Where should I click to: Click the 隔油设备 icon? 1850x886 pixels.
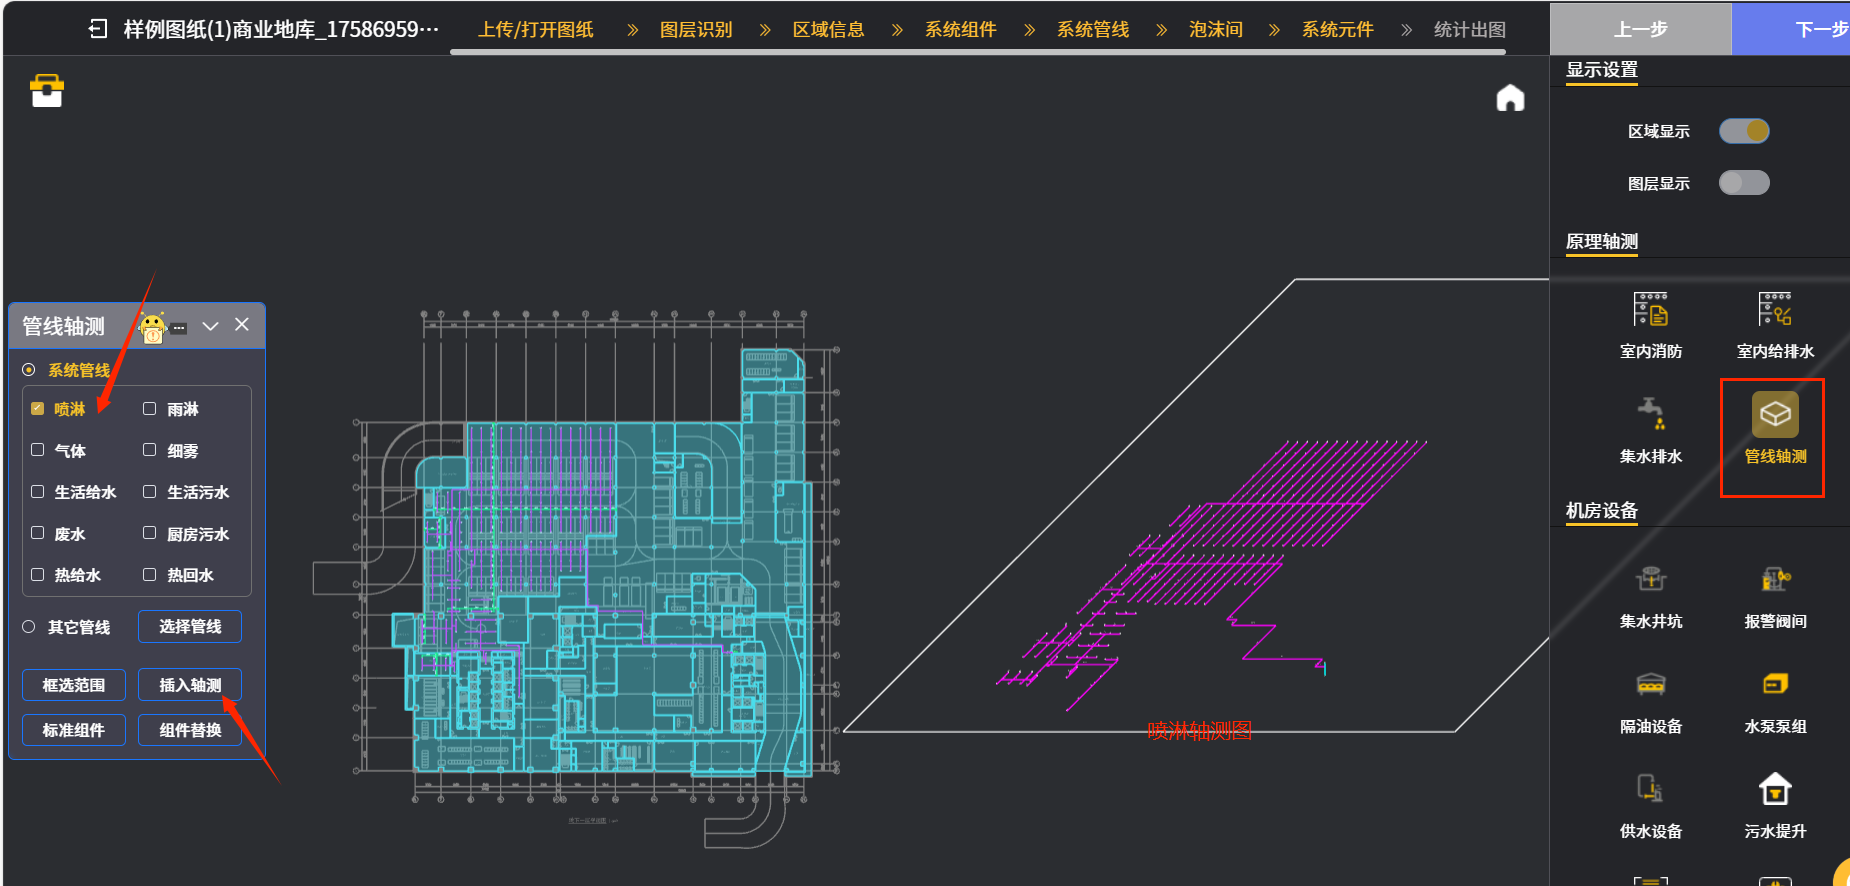1650,685
